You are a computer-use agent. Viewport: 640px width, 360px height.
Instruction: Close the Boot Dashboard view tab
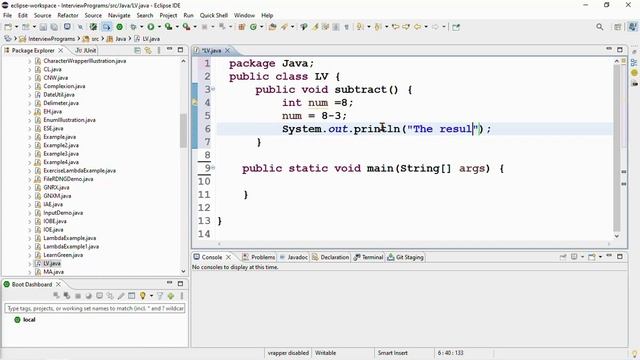58,284
